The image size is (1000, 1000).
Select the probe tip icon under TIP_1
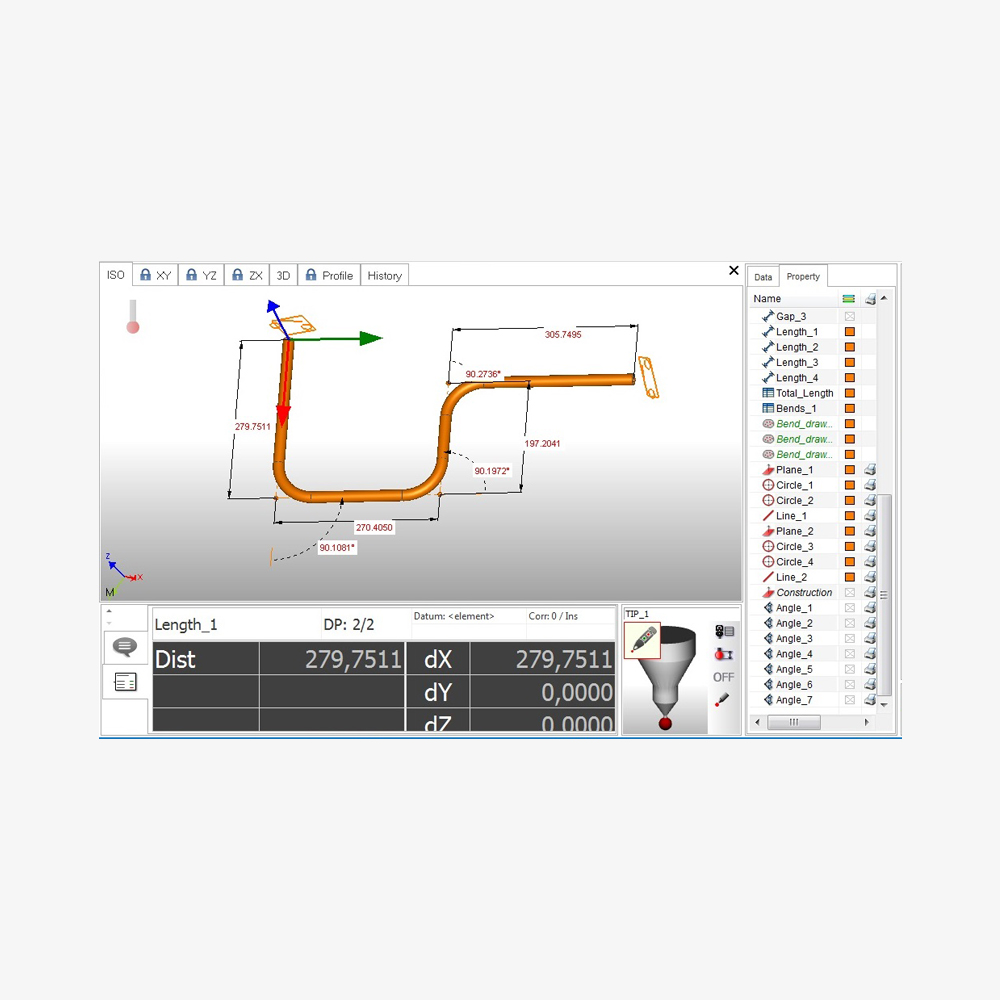(x=641, y=640)
